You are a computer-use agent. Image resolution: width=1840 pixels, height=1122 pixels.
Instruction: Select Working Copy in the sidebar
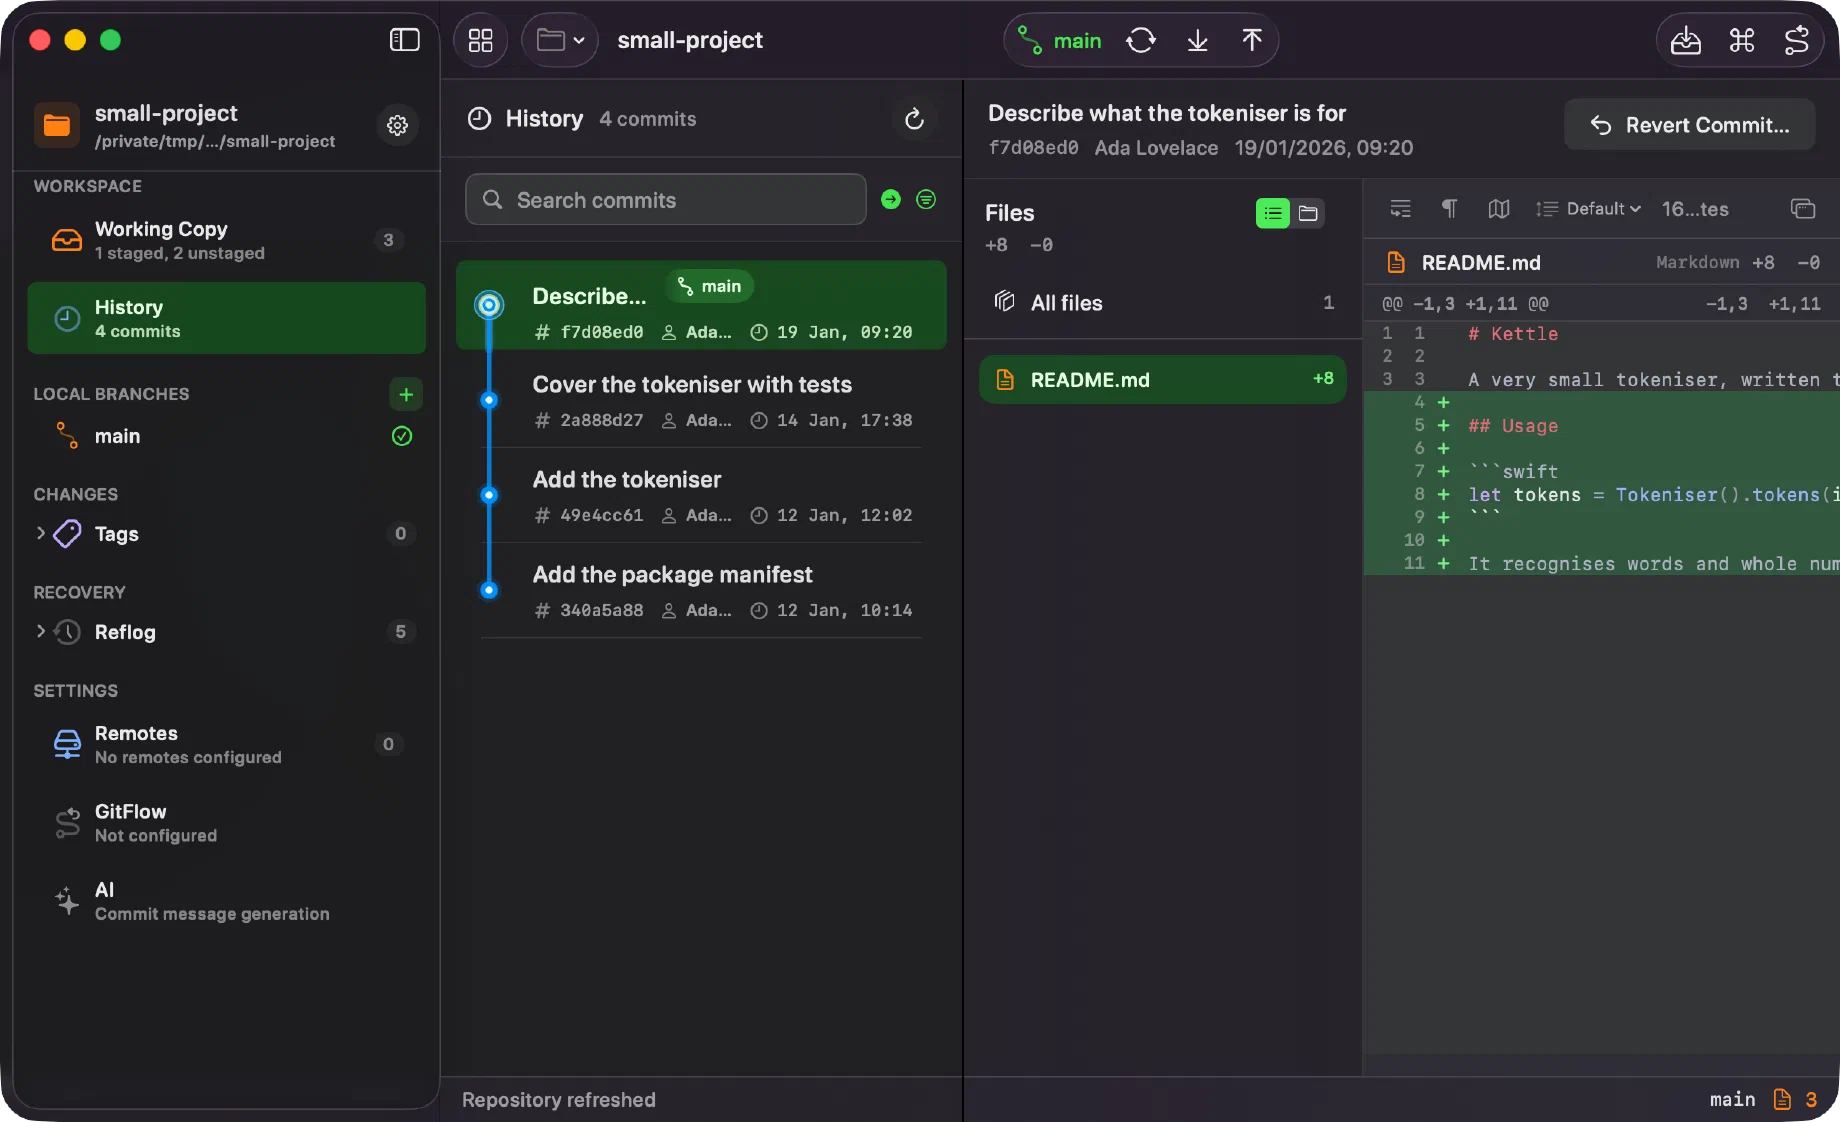point(227,240)
